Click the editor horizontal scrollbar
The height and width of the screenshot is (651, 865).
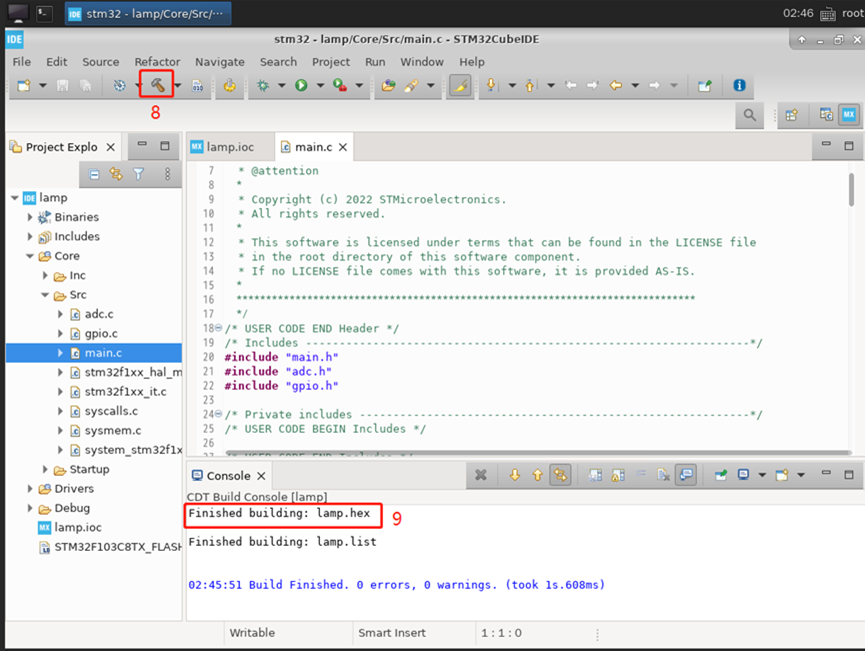click(538, 452)
